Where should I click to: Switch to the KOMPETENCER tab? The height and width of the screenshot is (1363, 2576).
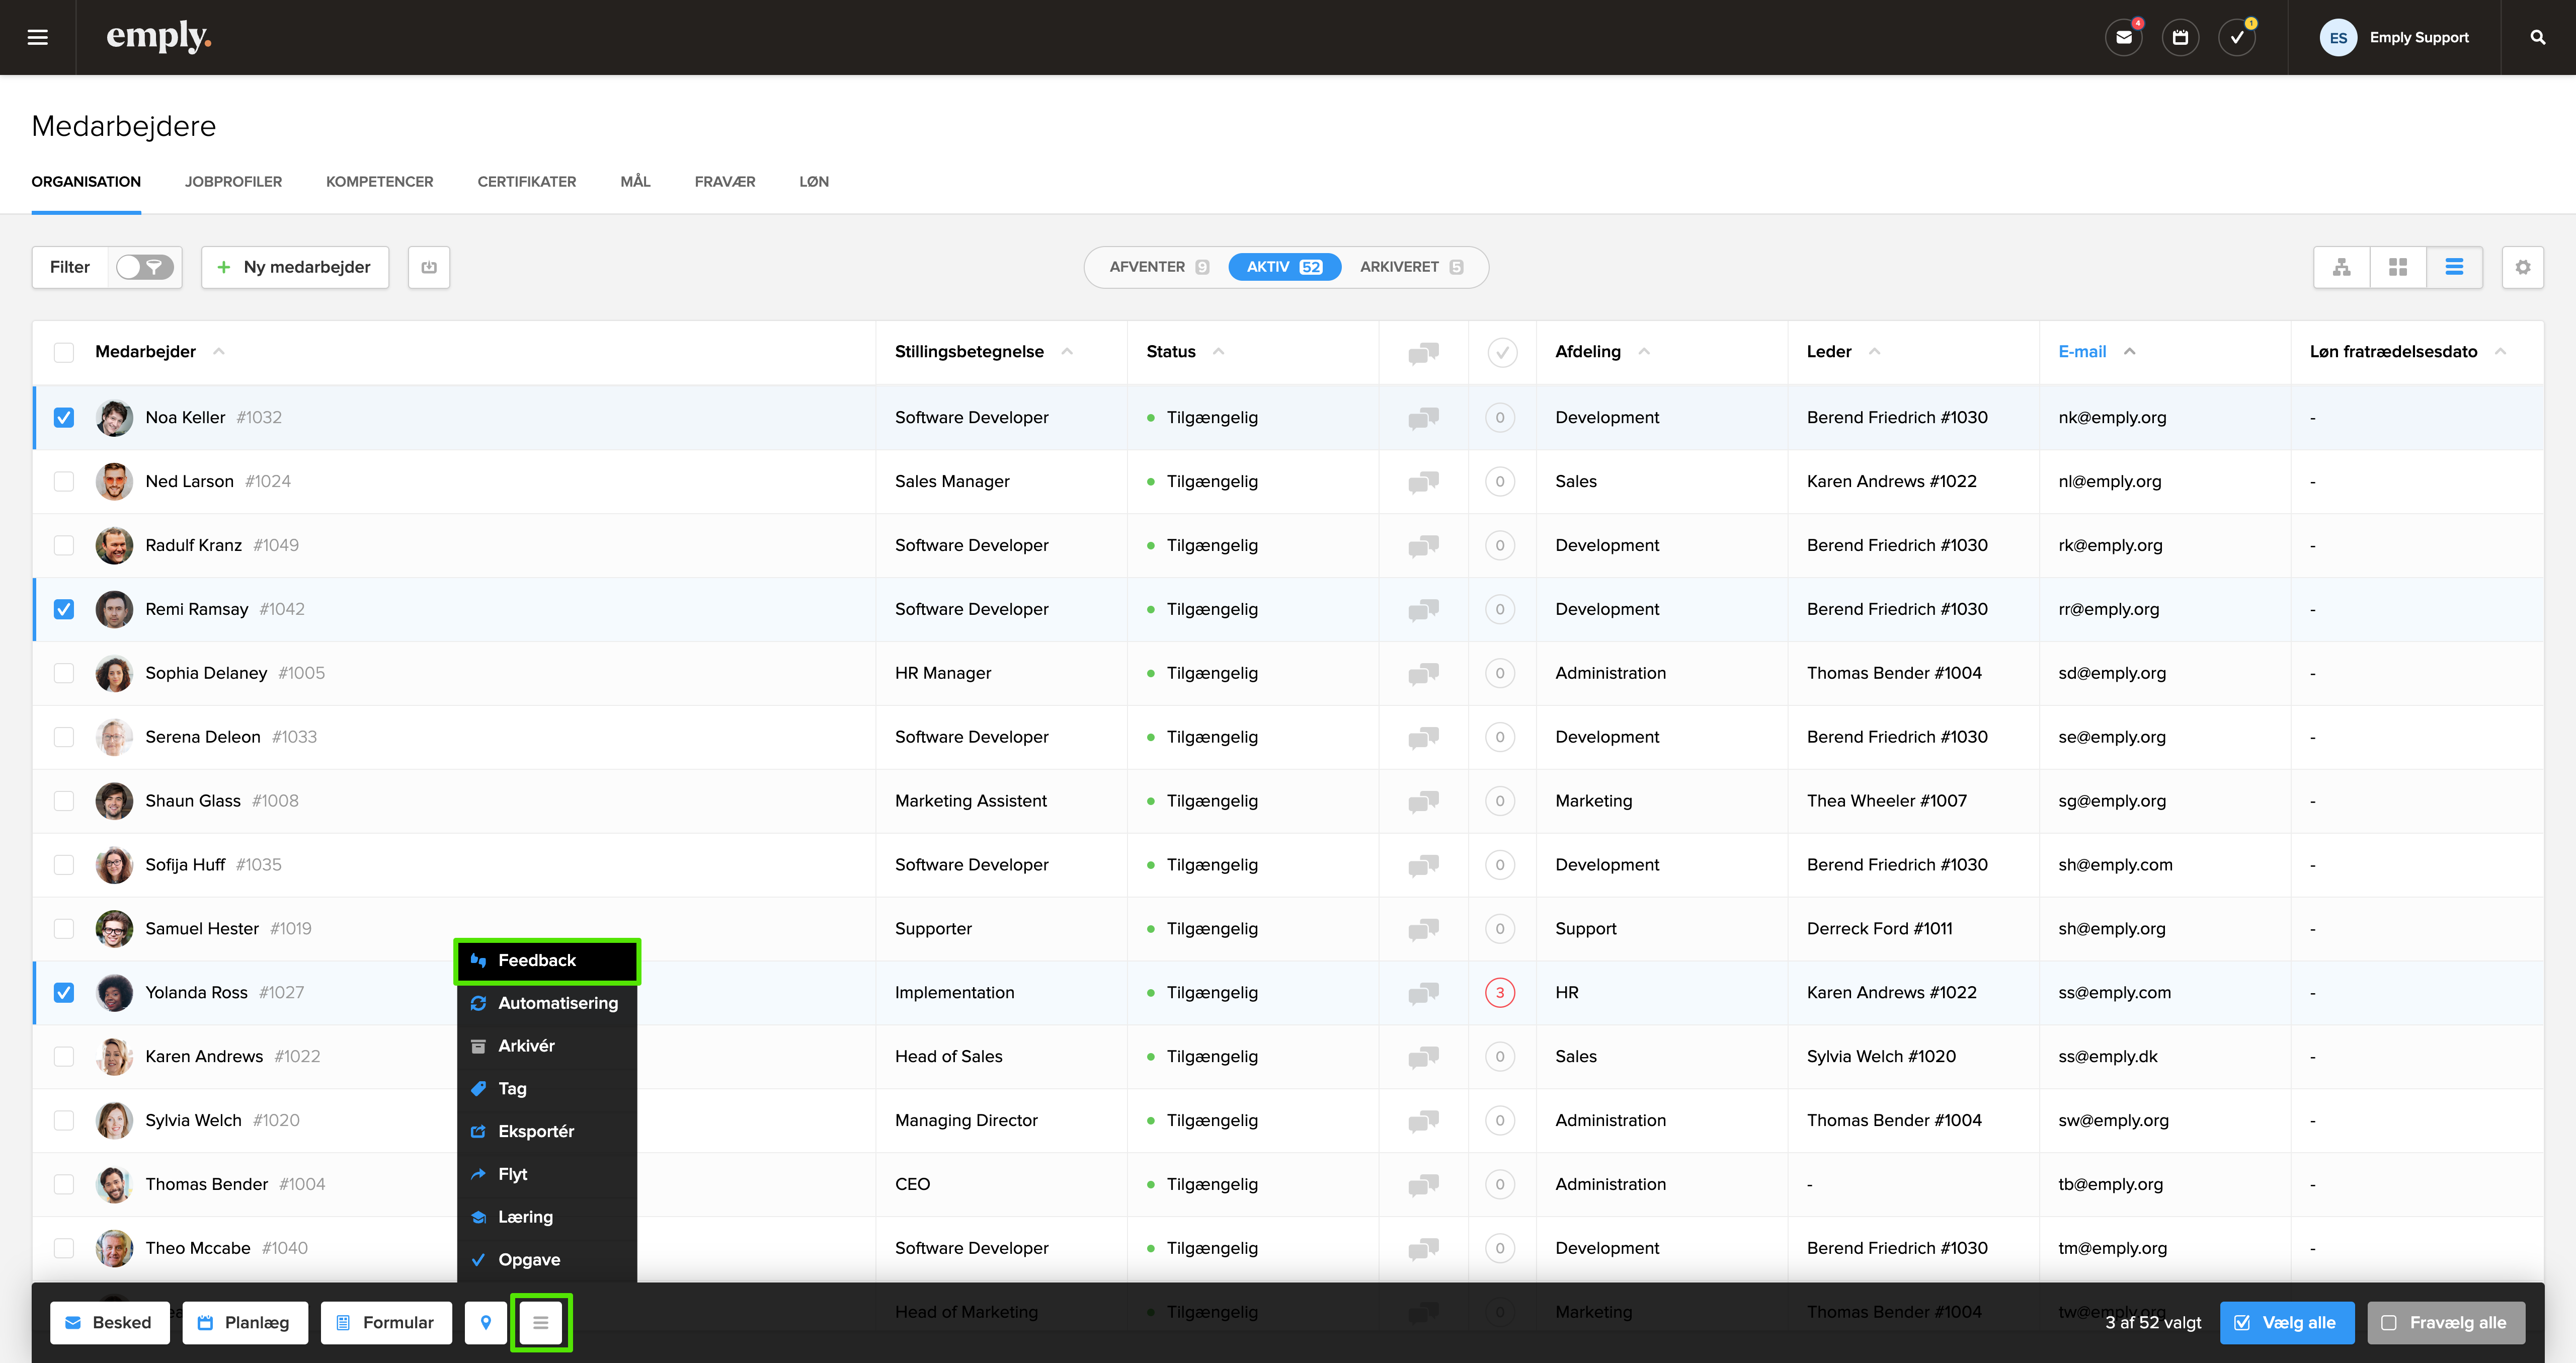pos(379,181)
